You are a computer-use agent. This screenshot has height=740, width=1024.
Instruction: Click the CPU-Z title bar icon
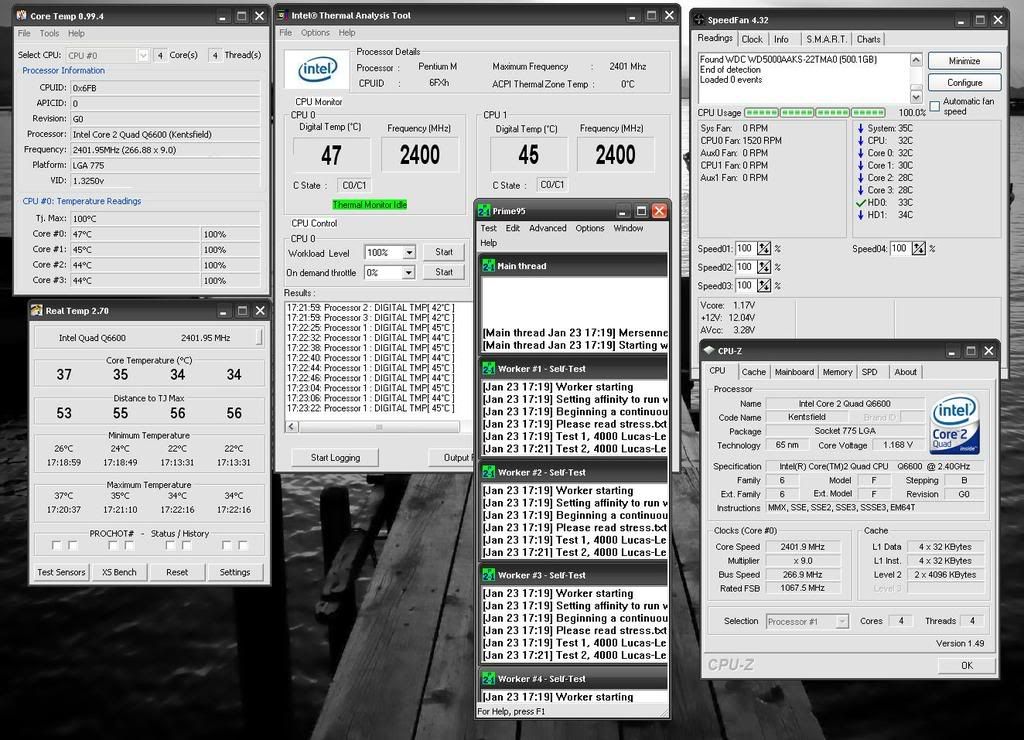709,350
